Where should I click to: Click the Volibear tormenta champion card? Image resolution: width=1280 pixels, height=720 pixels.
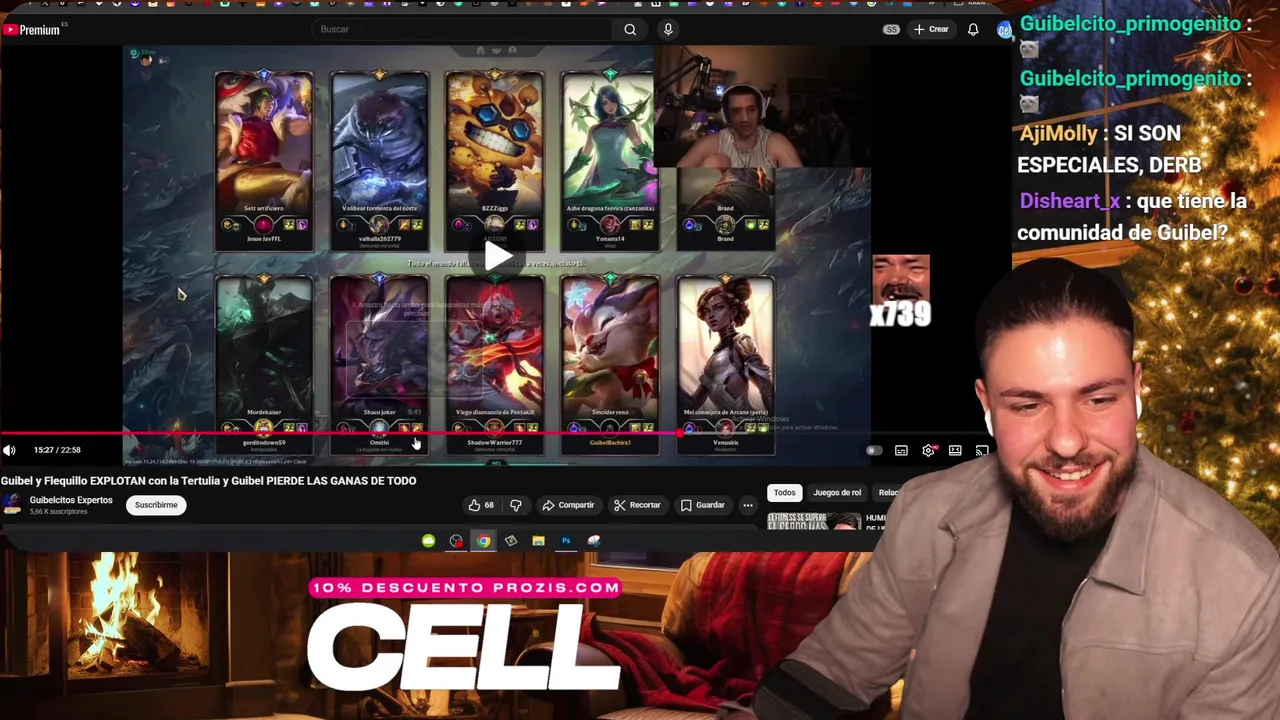tap(379, 160)
